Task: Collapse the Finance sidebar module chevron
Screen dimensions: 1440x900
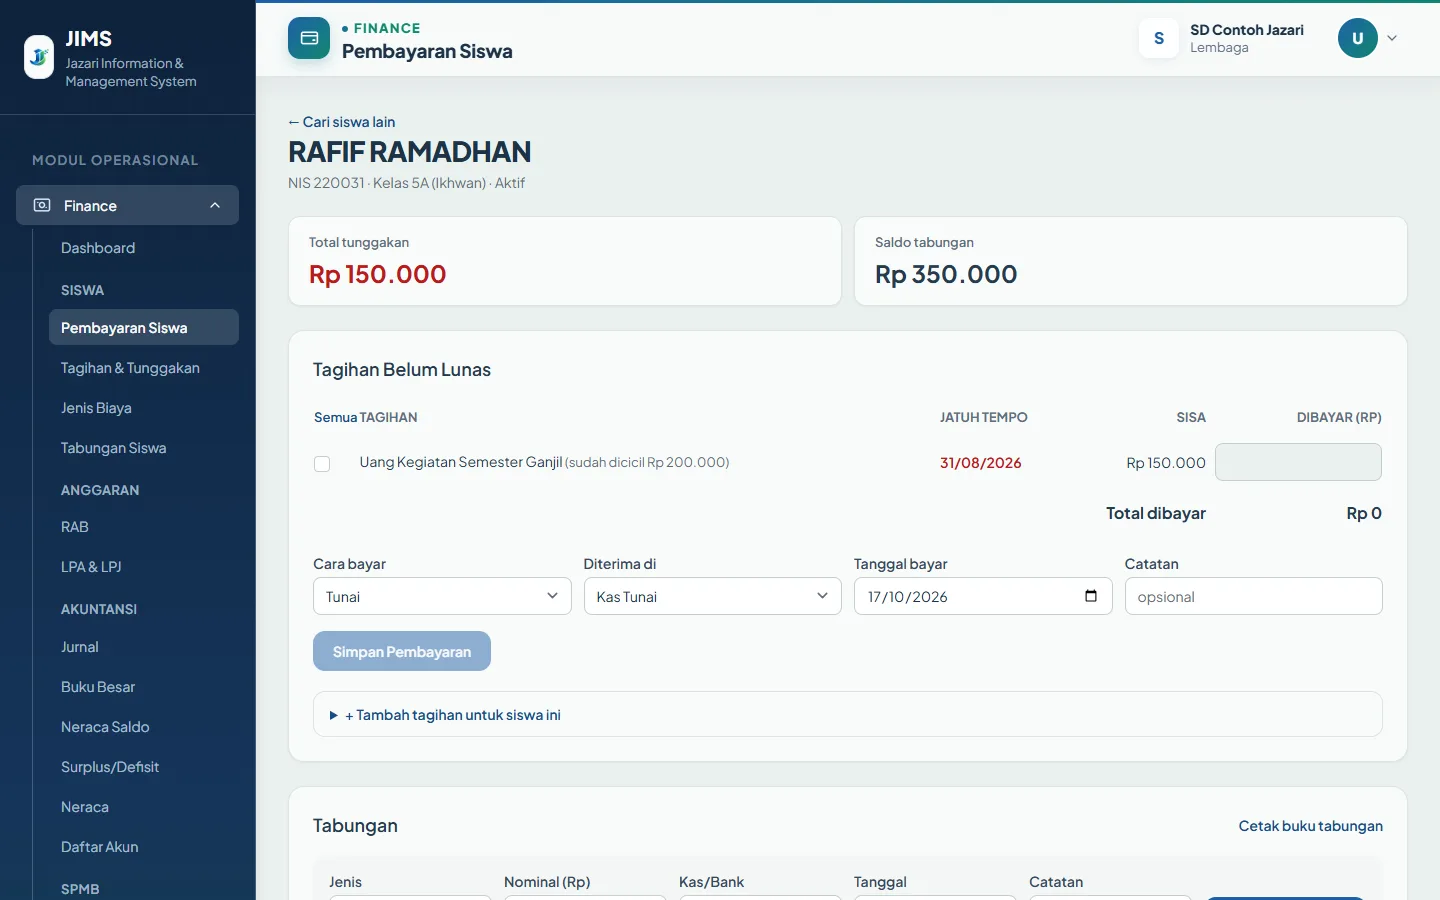Action: point(215,205)
